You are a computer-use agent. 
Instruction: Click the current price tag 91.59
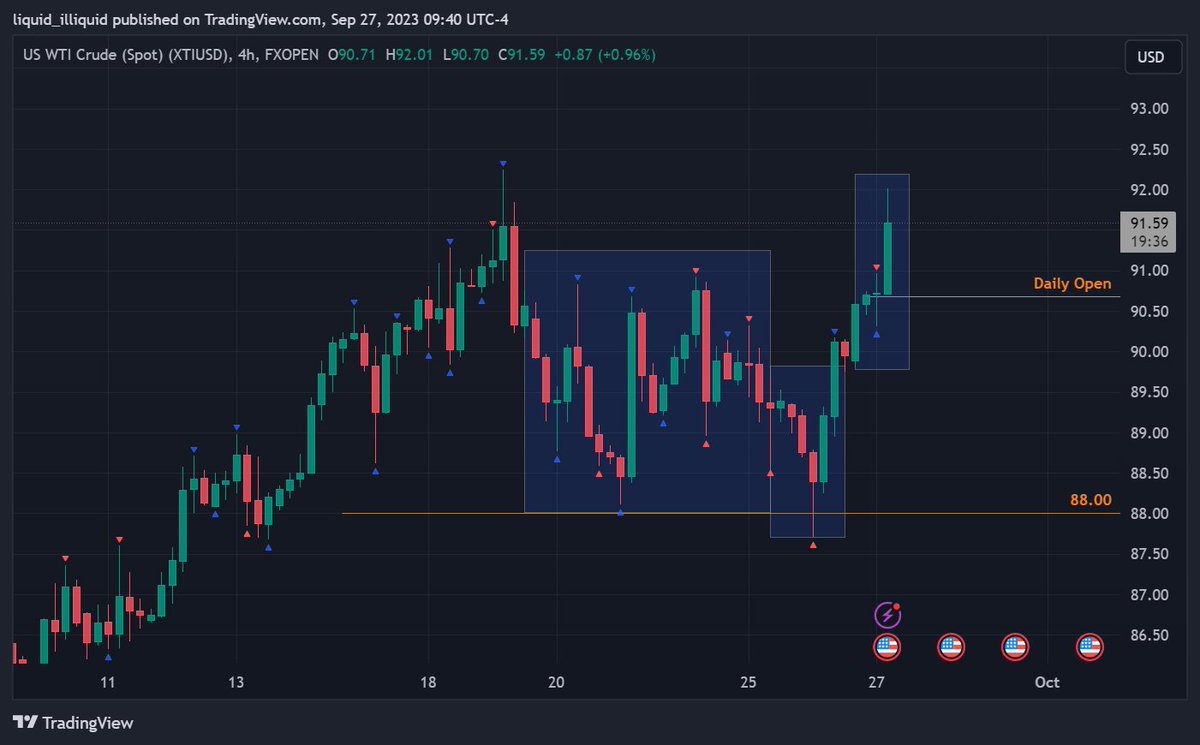[x=1151, y=223]
